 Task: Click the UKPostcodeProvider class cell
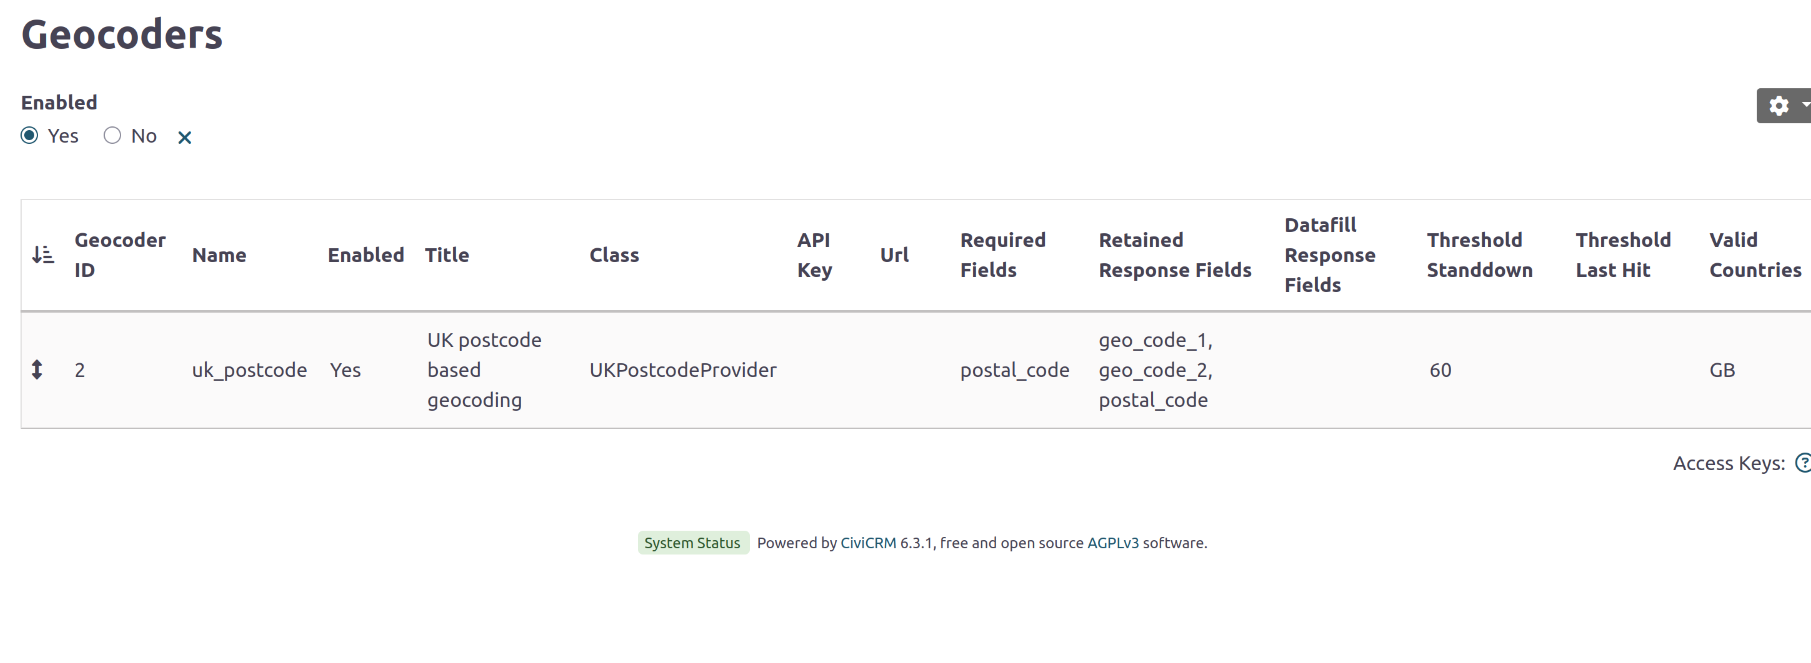coord(682,370)
